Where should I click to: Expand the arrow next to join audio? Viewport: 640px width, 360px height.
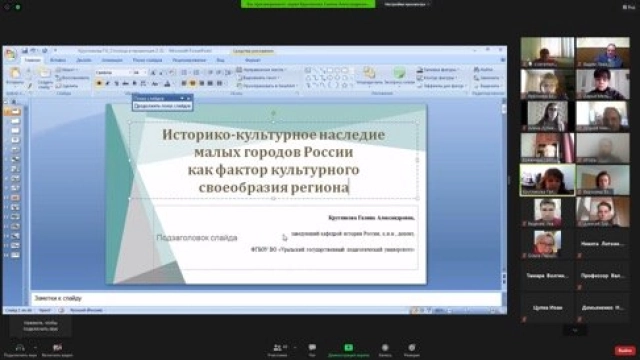point(35,347)
